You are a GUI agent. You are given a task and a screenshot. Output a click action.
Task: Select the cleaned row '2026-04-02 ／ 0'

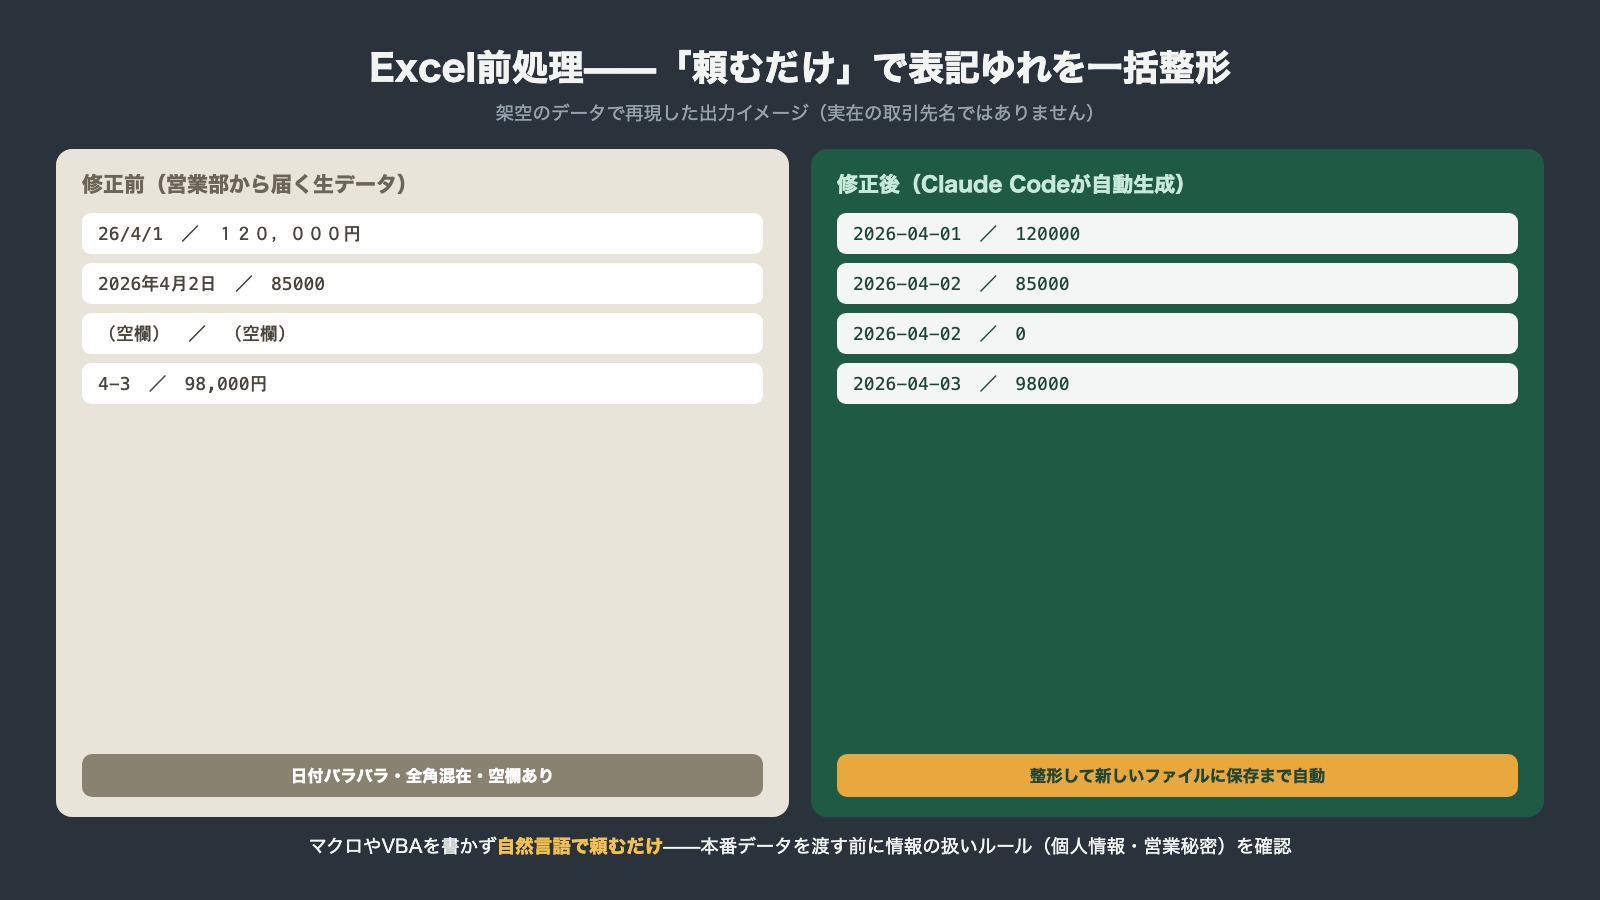click(x=1177, y=333)
